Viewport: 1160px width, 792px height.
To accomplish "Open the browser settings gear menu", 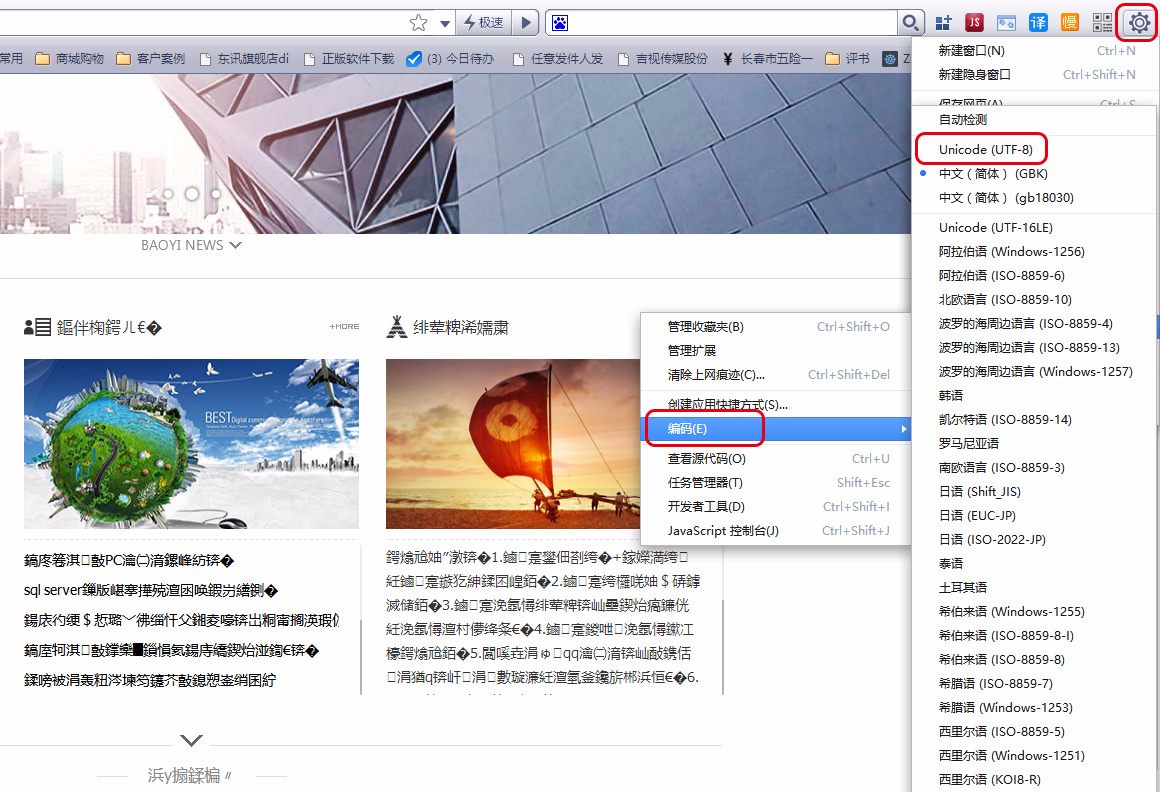I will (x=1137, y=22).
